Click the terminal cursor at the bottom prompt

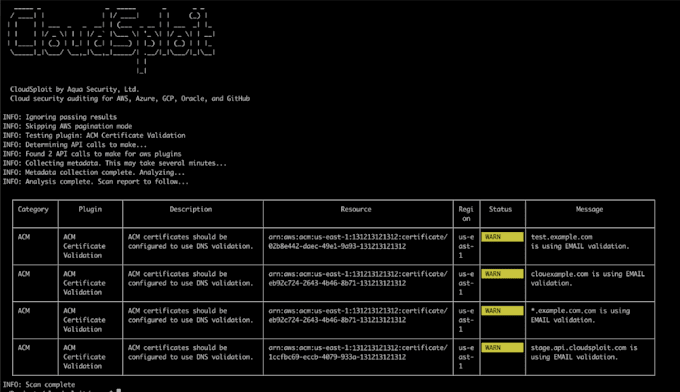coord(118,390)
